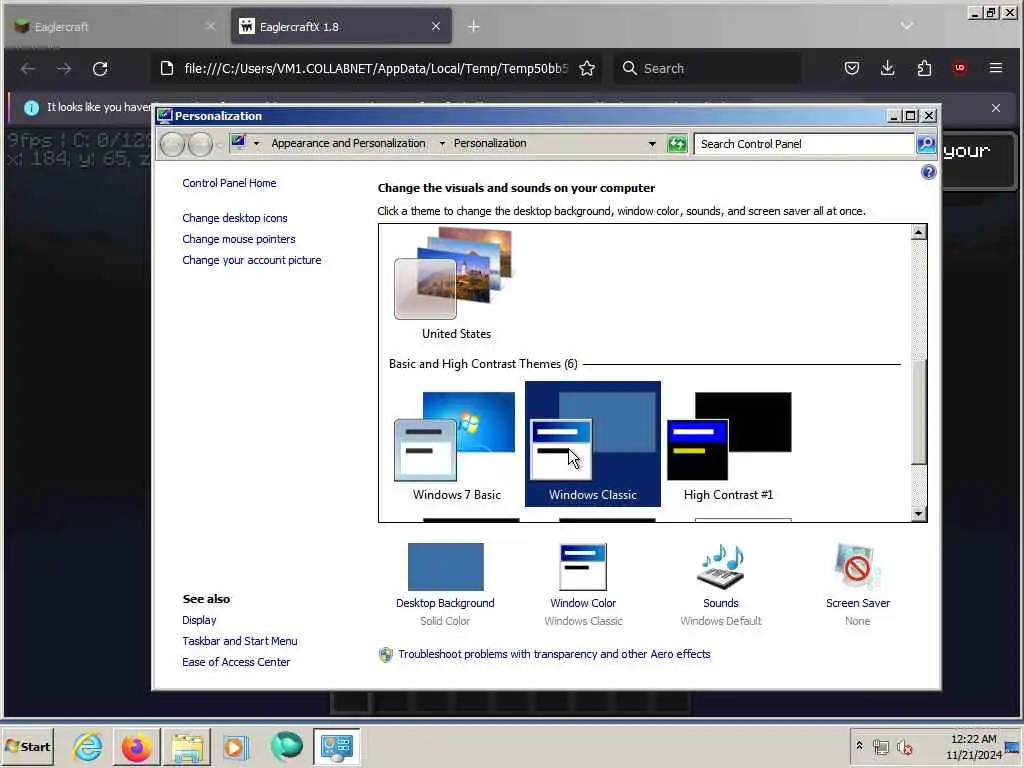This screenshot has height=768, width=1024.
Task: Click the Firefox Search box
Action: tap(707, 69)
